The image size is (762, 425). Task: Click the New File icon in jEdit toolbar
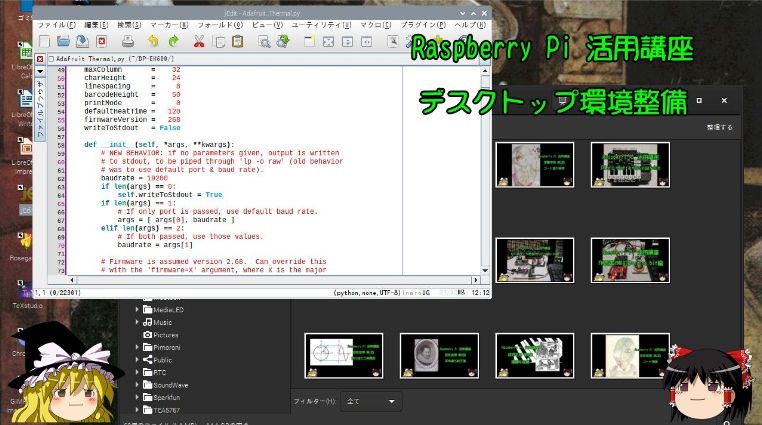click(45, 42)
